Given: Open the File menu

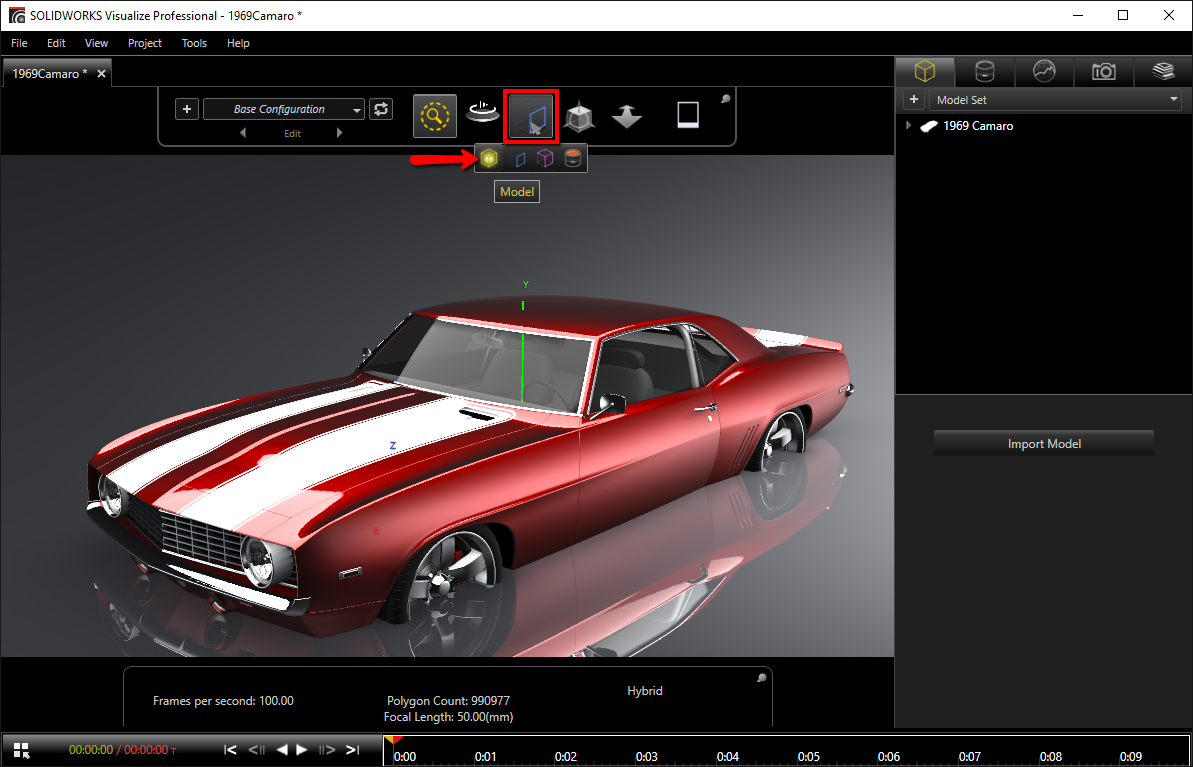Looking at the screenshot, I should pos(19,43).
